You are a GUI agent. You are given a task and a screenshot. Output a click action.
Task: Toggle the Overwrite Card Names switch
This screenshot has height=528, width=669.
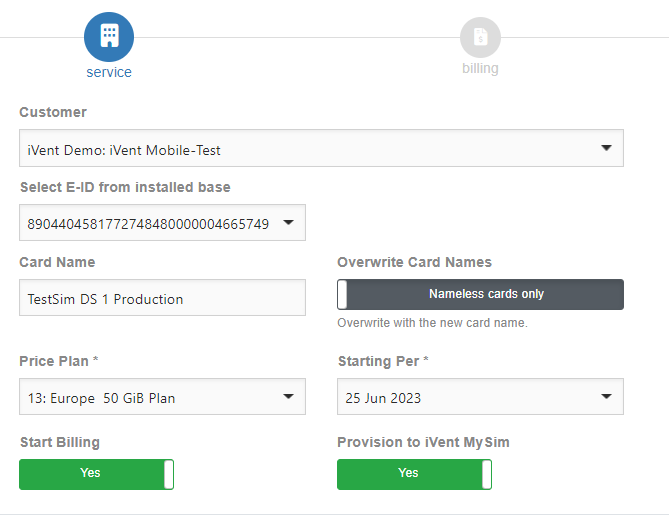480,294
